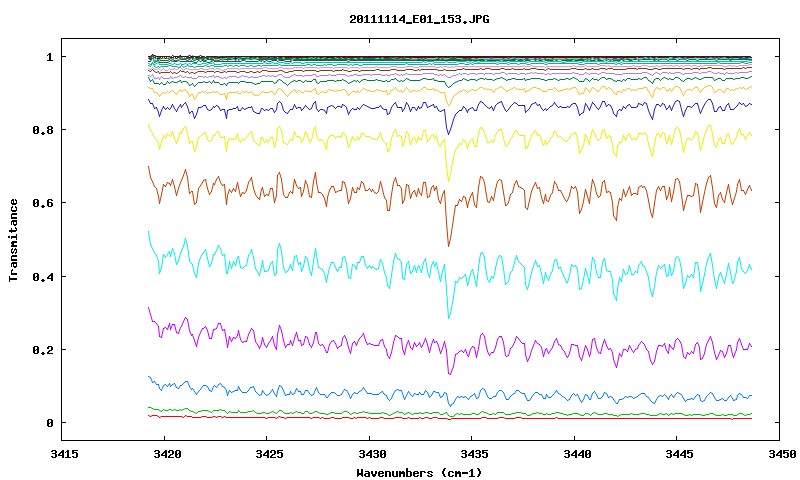Click the x-axis tick label 3425
This screenshot has width=800, height=480.
click(269, 454)
